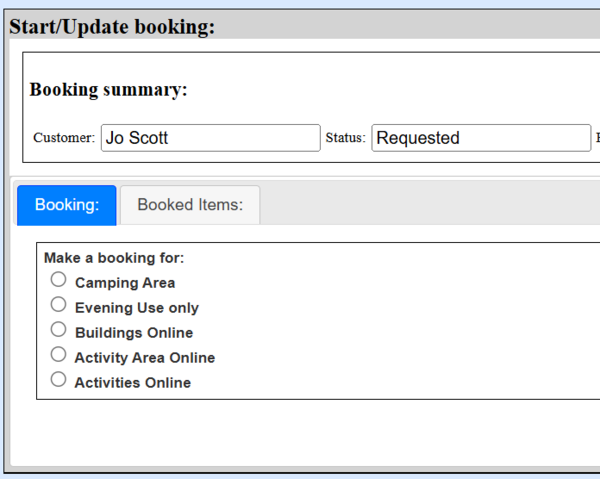600x479 pixels.
Task: Click the Booking summary heading
Action: coord(108,90)
